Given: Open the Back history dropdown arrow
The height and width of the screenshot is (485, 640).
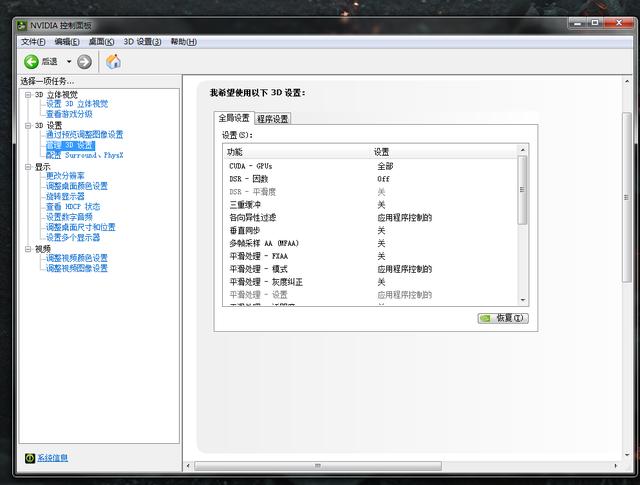Looking at the screenshot, I should 69,62.
